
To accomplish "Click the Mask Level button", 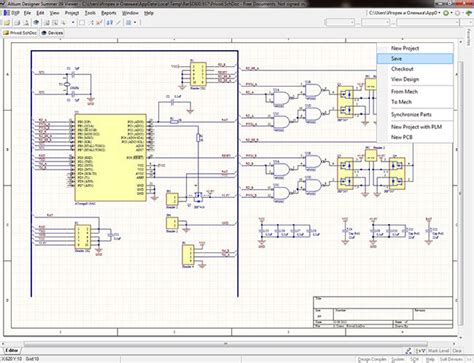I will tap(438, 351).
